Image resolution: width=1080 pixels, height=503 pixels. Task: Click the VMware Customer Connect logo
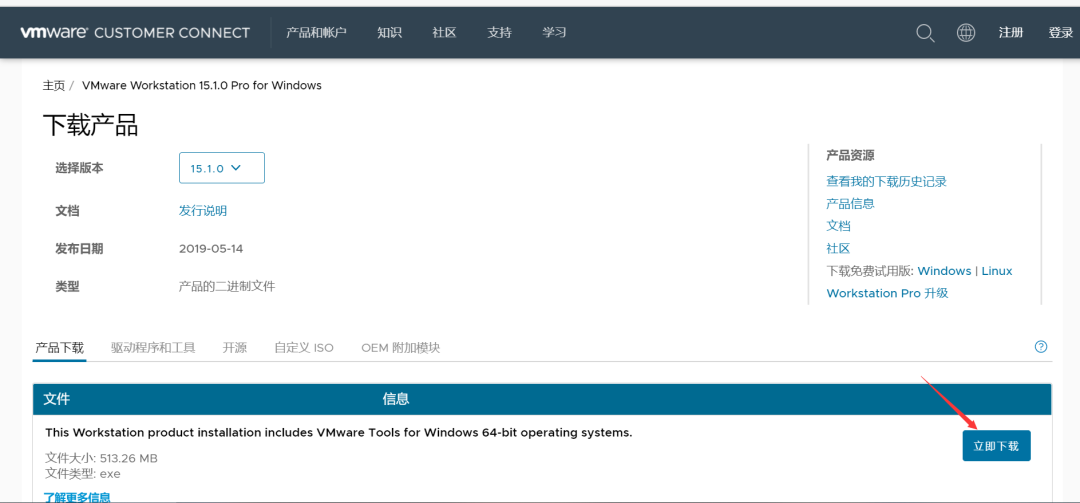pos(135,32)
